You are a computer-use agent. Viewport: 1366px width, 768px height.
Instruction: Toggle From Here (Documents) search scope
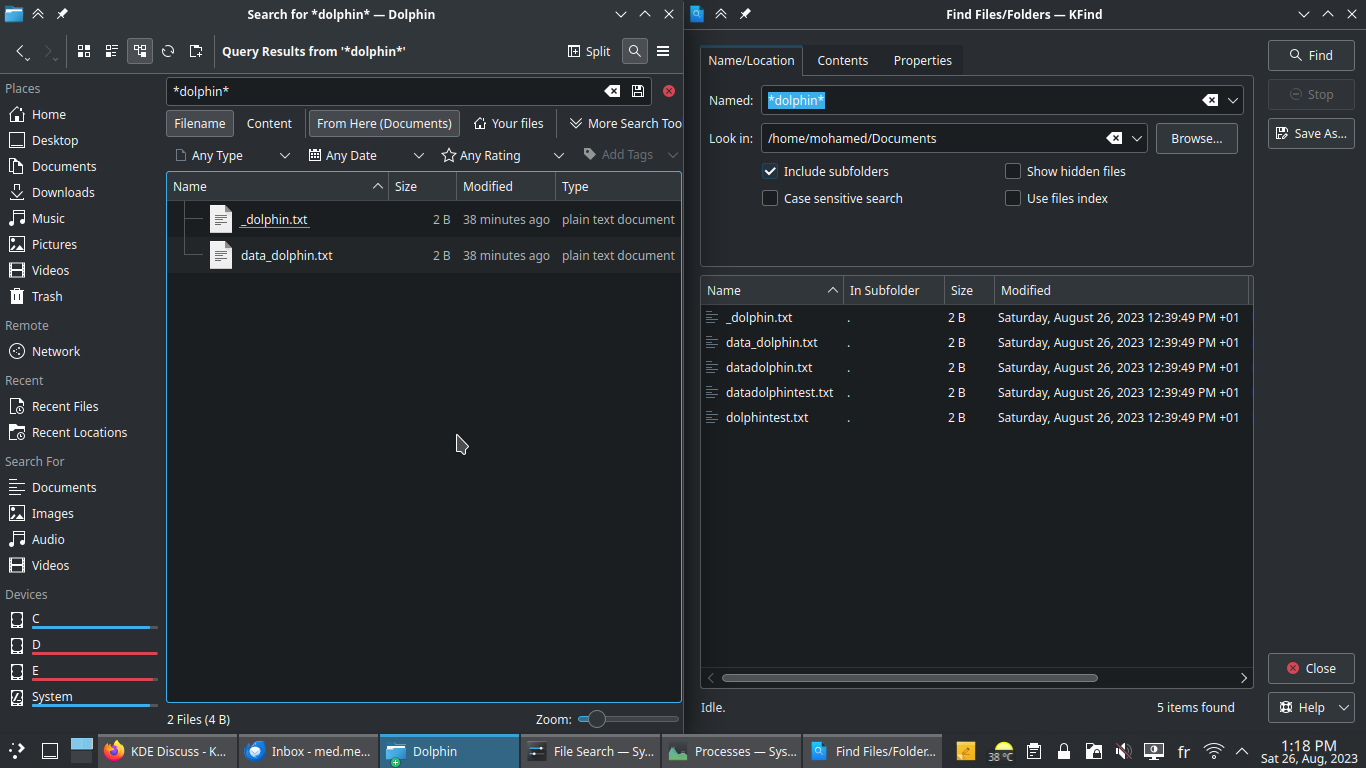(384, 123)
